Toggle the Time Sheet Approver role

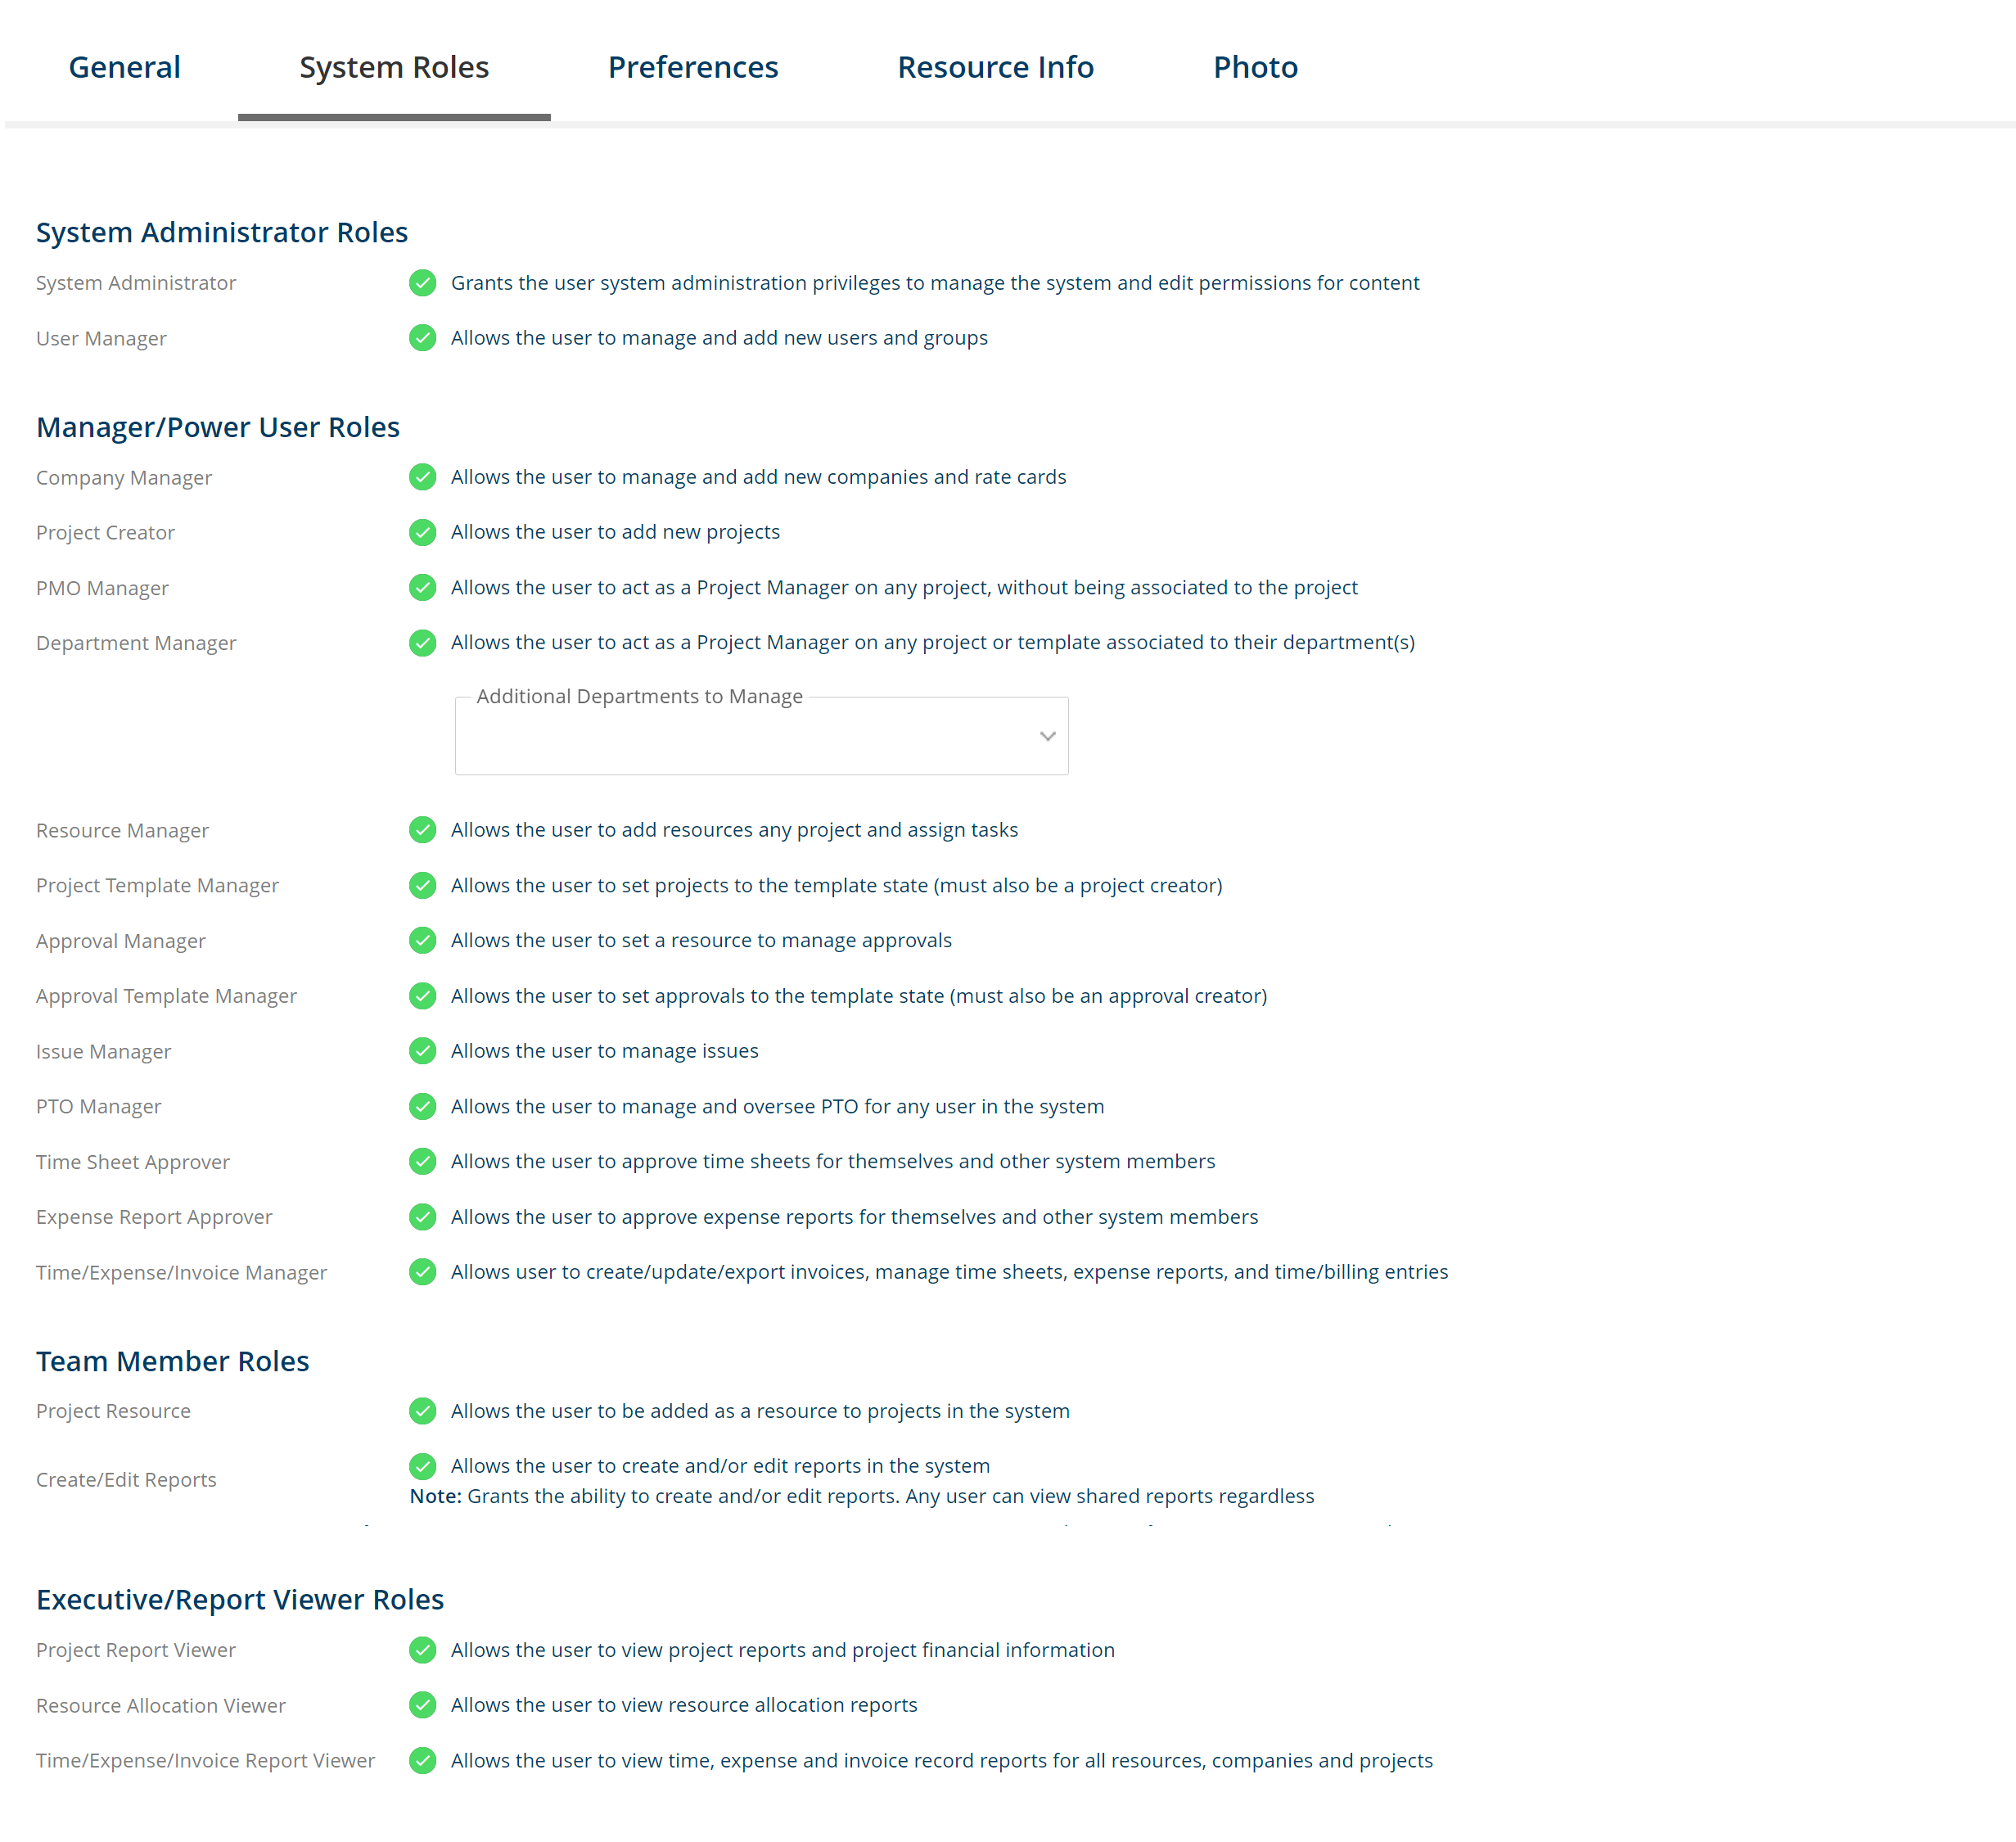[422, 1161]
